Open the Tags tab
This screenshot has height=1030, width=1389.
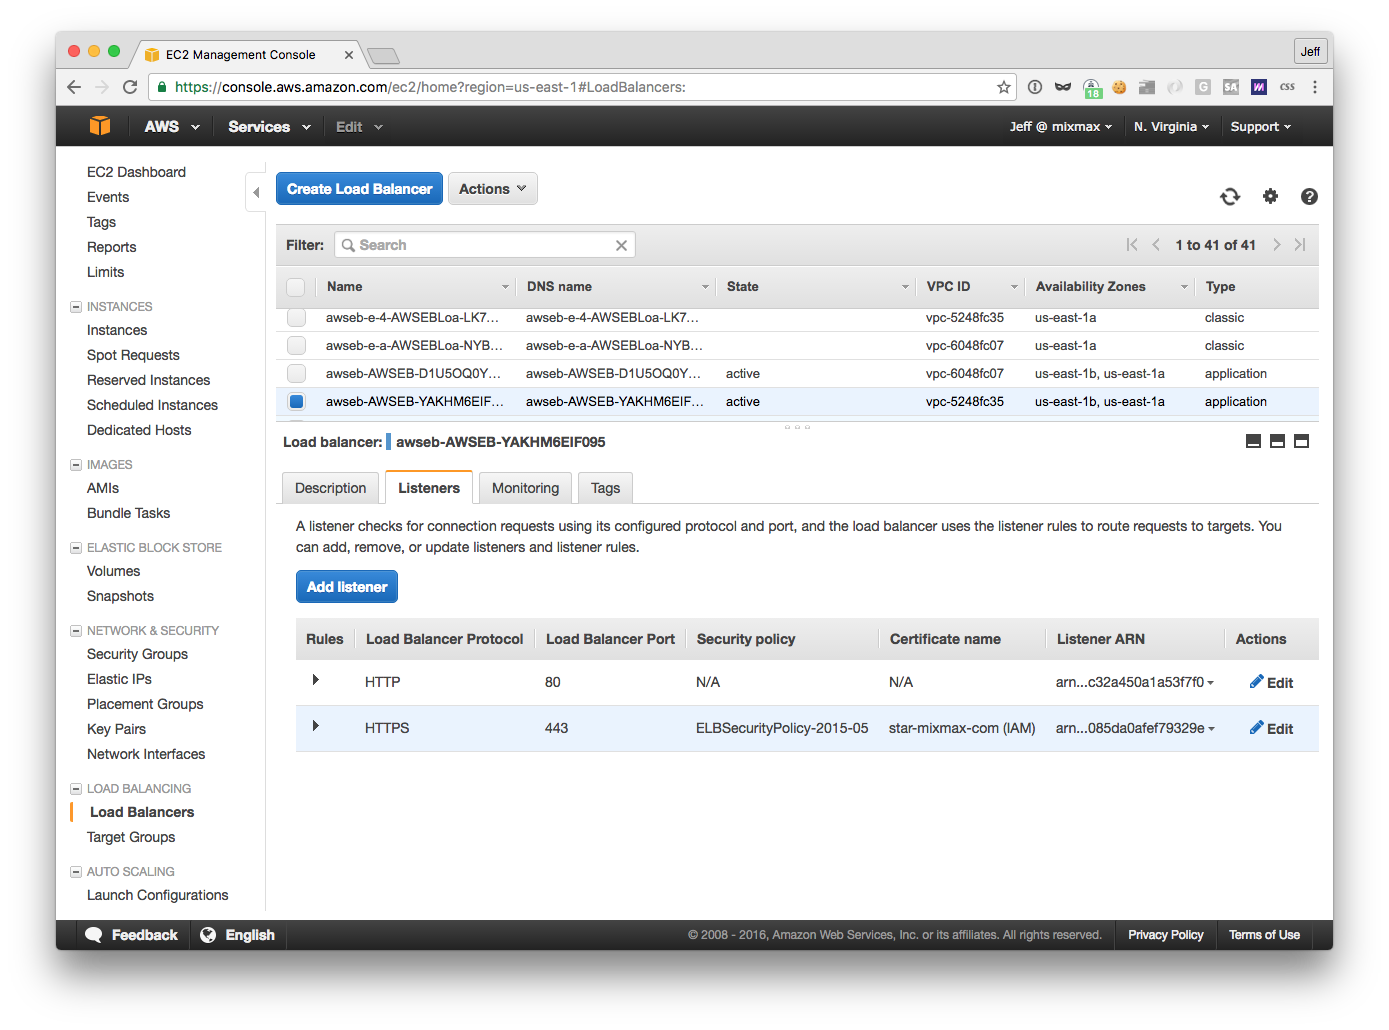605,488
